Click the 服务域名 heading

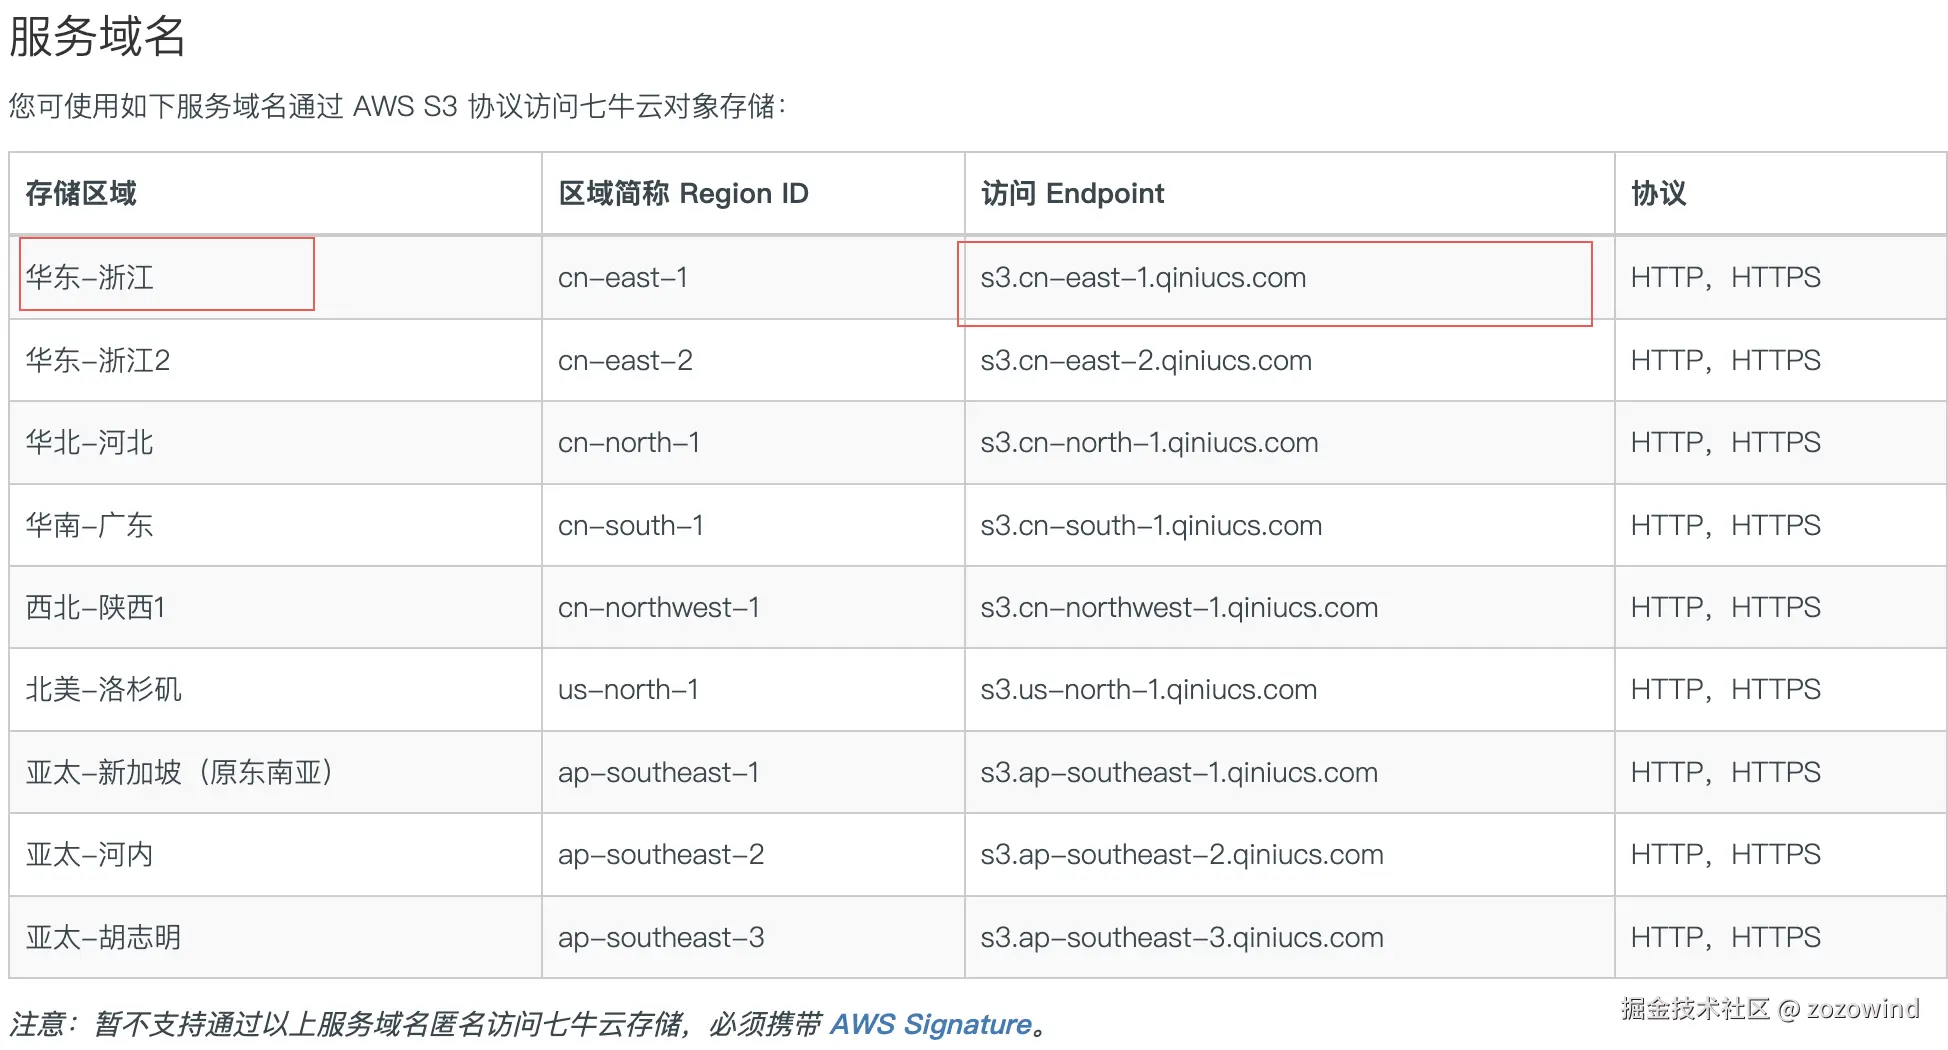[x=97, y=36]
